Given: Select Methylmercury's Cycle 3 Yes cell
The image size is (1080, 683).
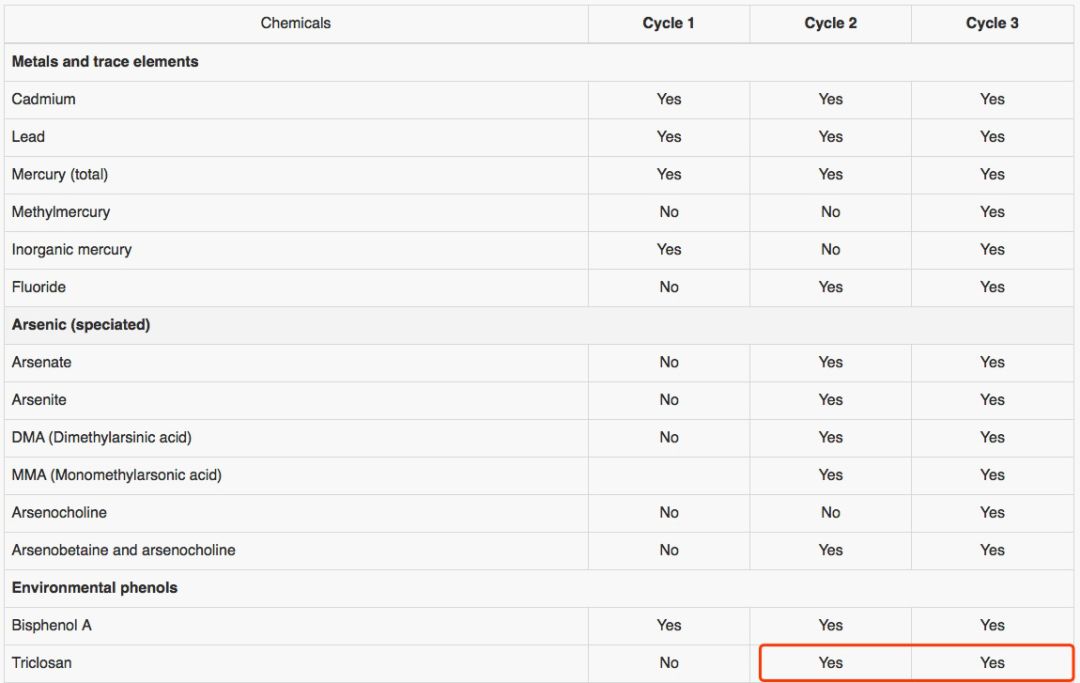Looking at the screenshot, I should [x=992, y=212].
